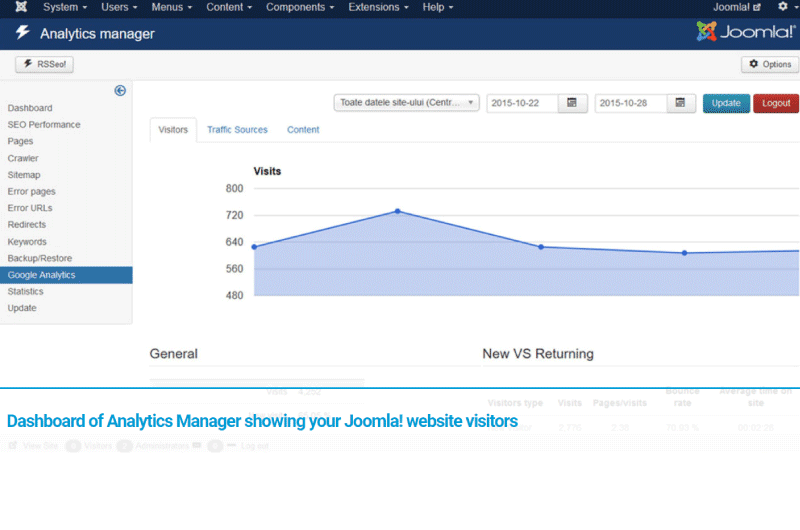
Task: Open calendar picker for start date
Action: point(572,103)
